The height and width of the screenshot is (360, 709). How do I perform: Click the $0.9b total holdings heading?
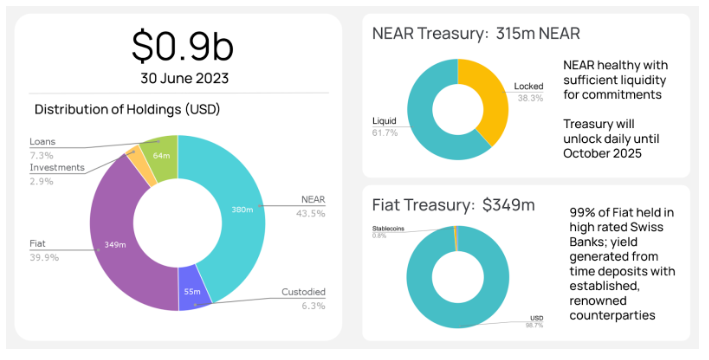[182, 46]
